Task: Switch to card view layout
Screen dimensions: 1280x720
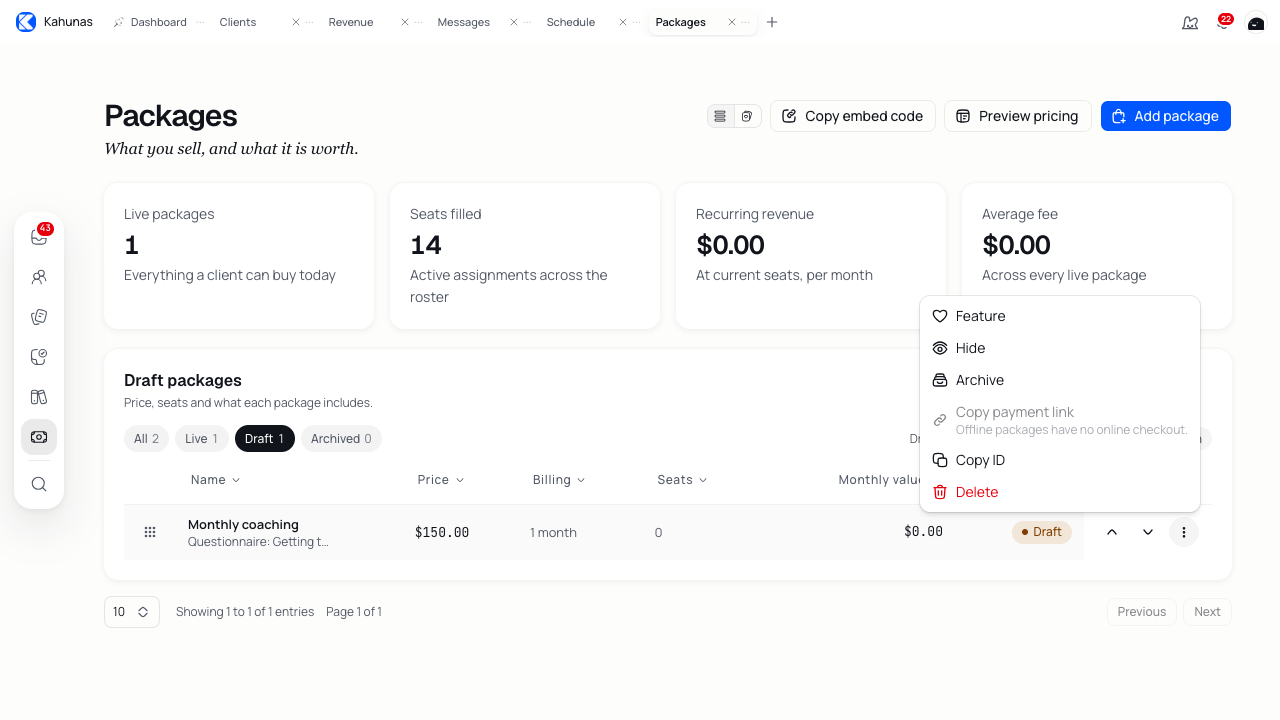Action: tap(747, 116)
